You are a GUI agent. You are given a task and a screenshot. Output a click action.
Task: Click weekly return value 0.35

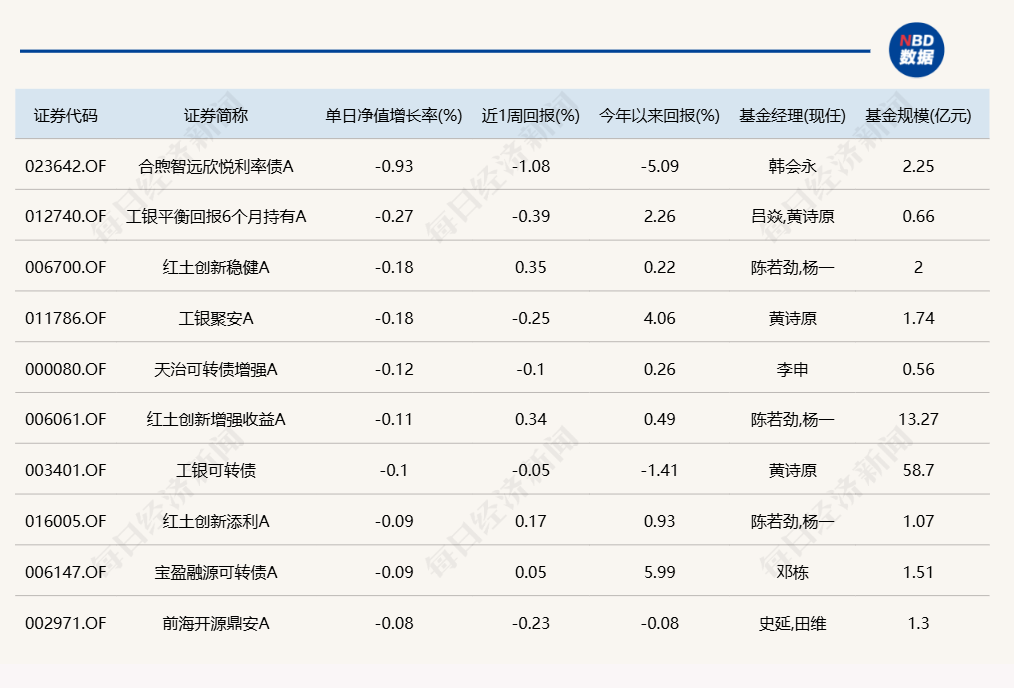[531, 267]
